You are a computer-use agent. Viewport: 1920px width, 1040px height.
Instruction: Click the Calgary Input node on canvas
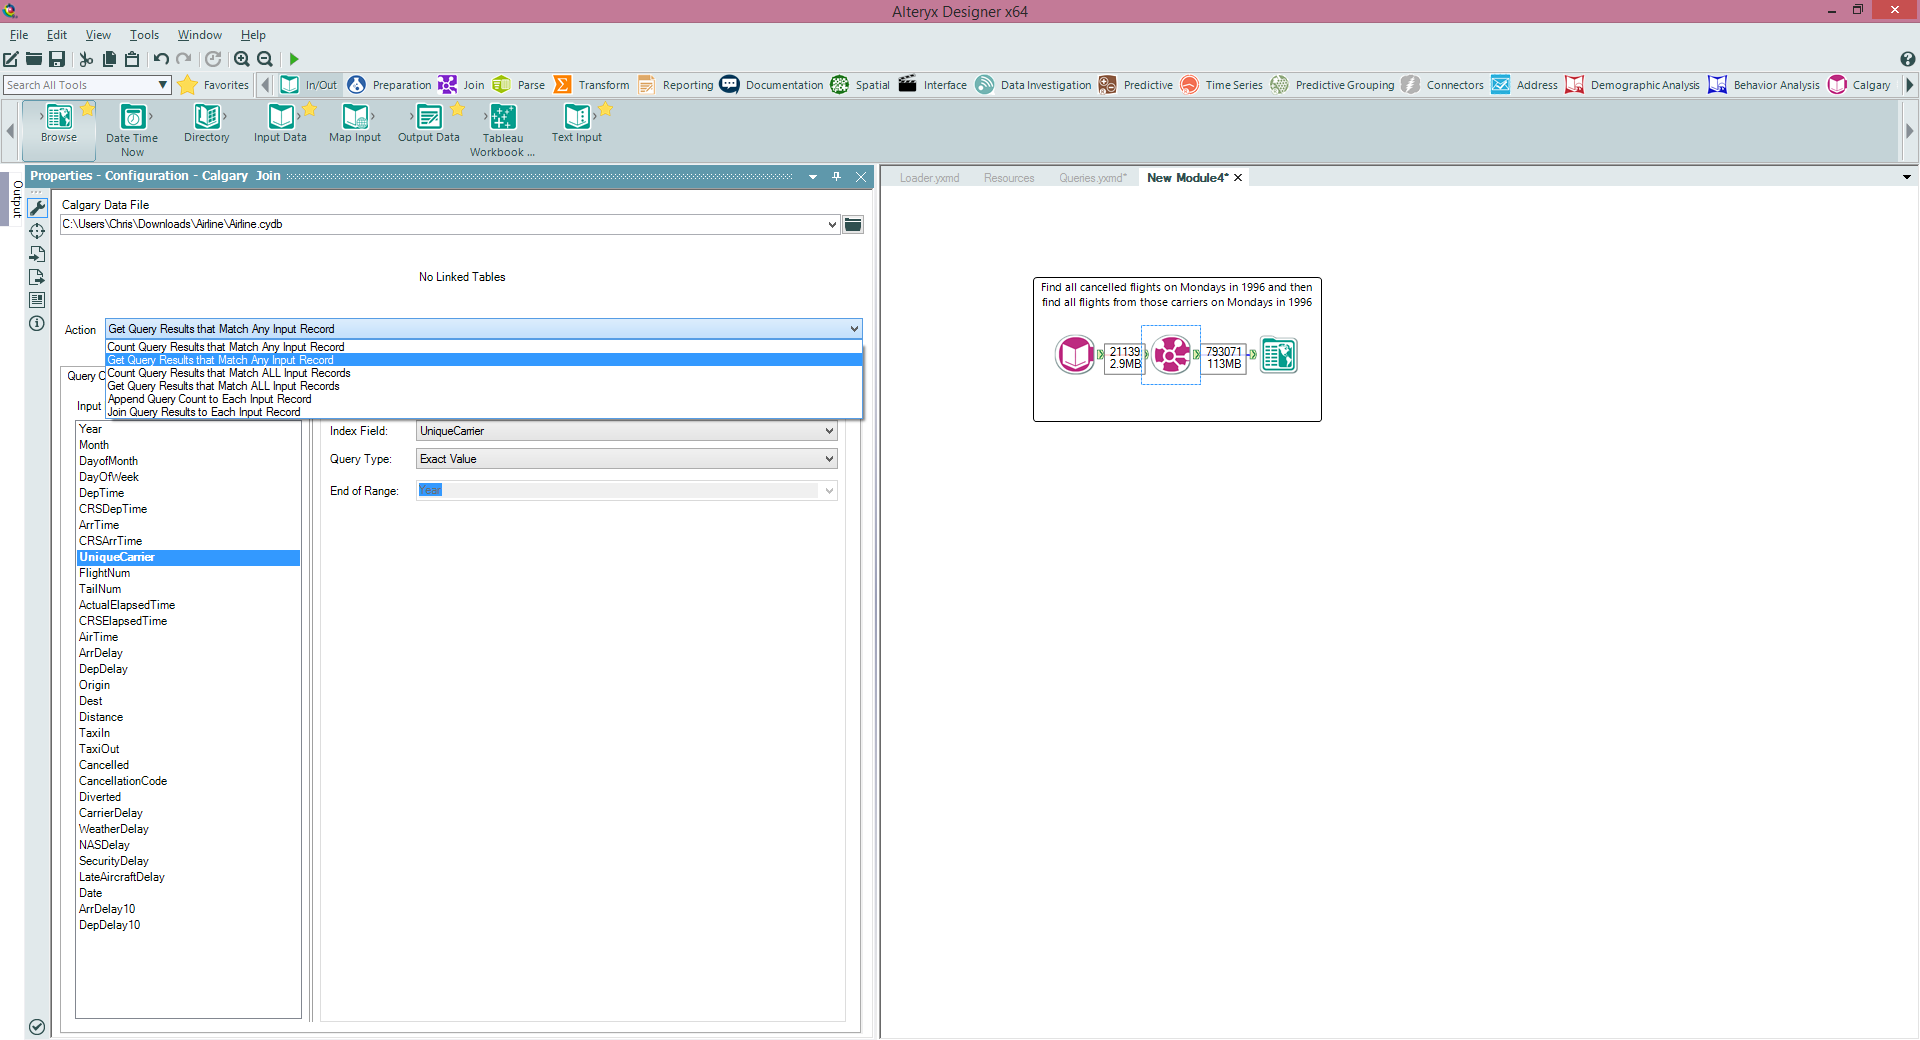click(x=1075, y=354)
